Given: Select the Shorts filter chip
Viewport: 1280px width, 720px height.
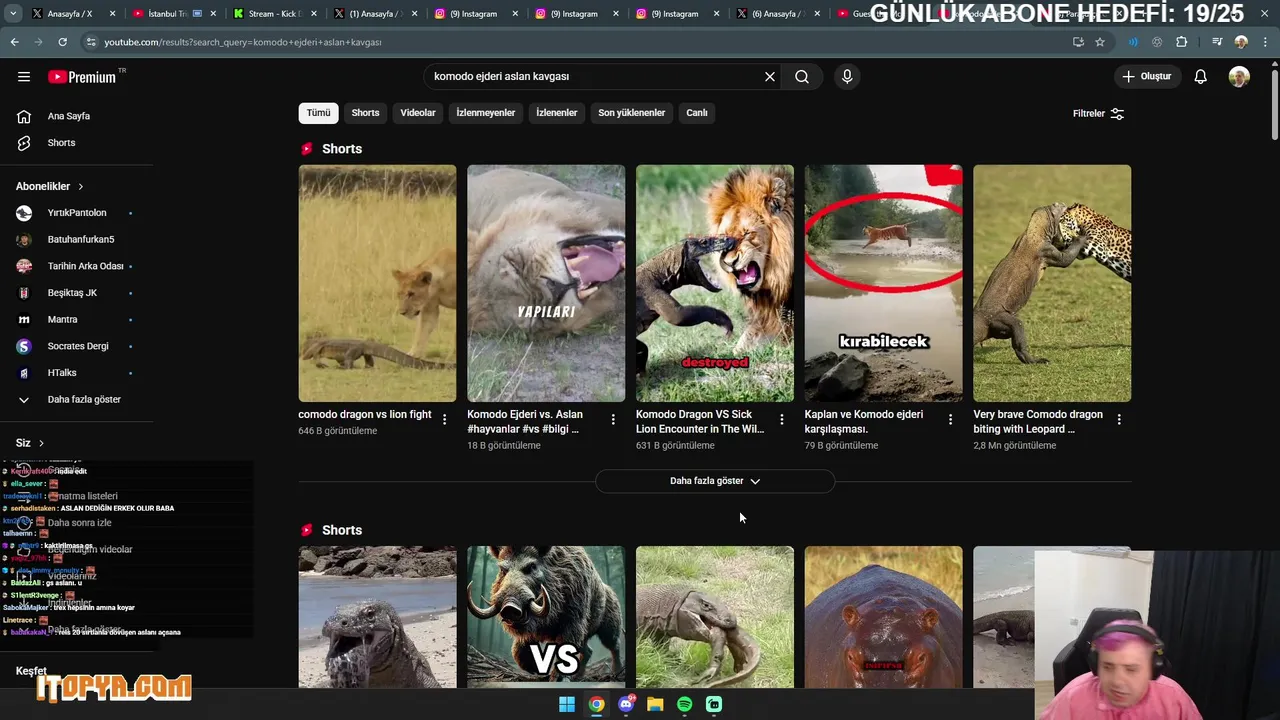Looking at the screenshot, I should coord(365,113).
